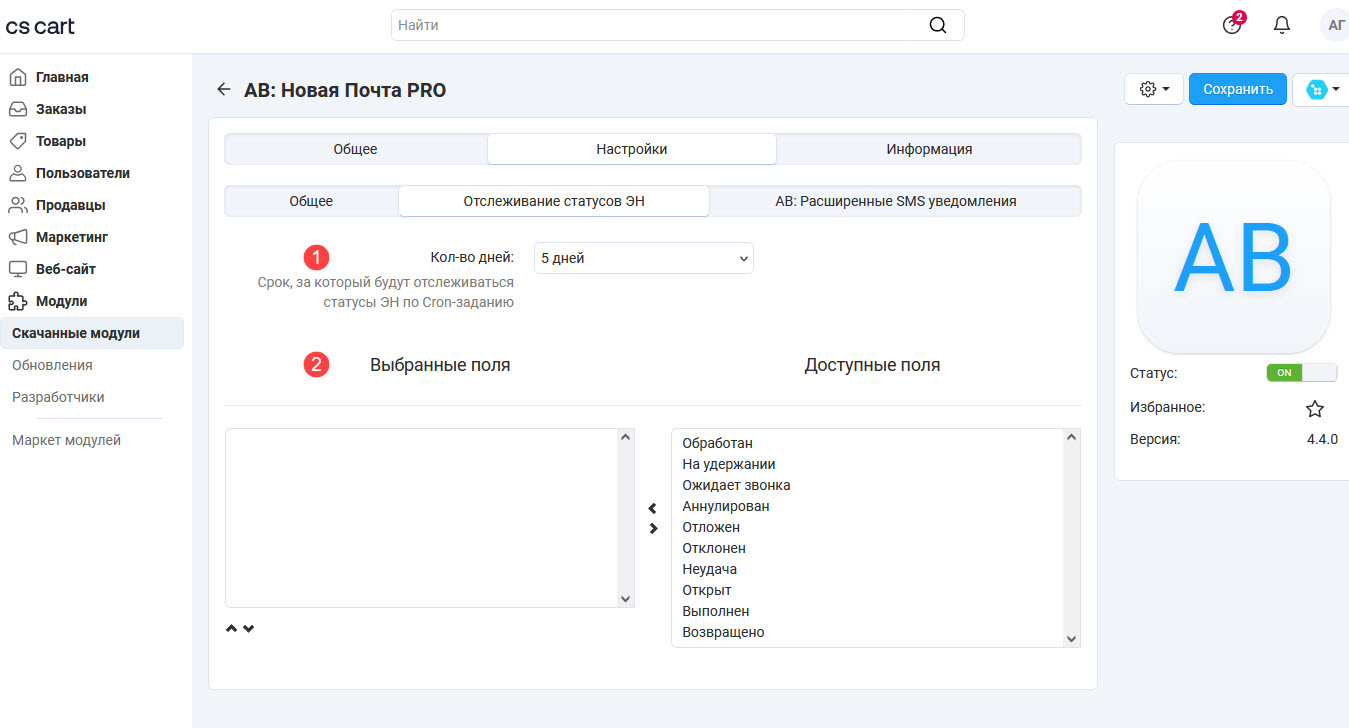Open the notifications bell icon
Screen dimensions: 1349x728
[x=1281, y=25]
